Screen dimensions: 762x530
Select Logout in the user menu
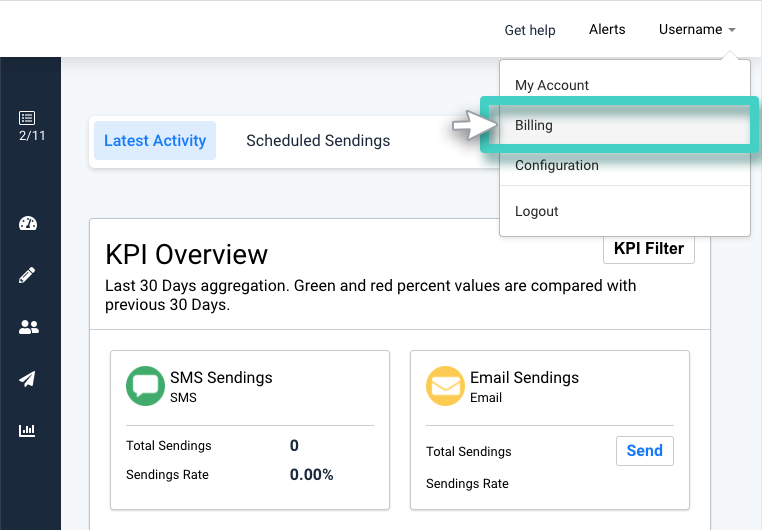(624, 211)
